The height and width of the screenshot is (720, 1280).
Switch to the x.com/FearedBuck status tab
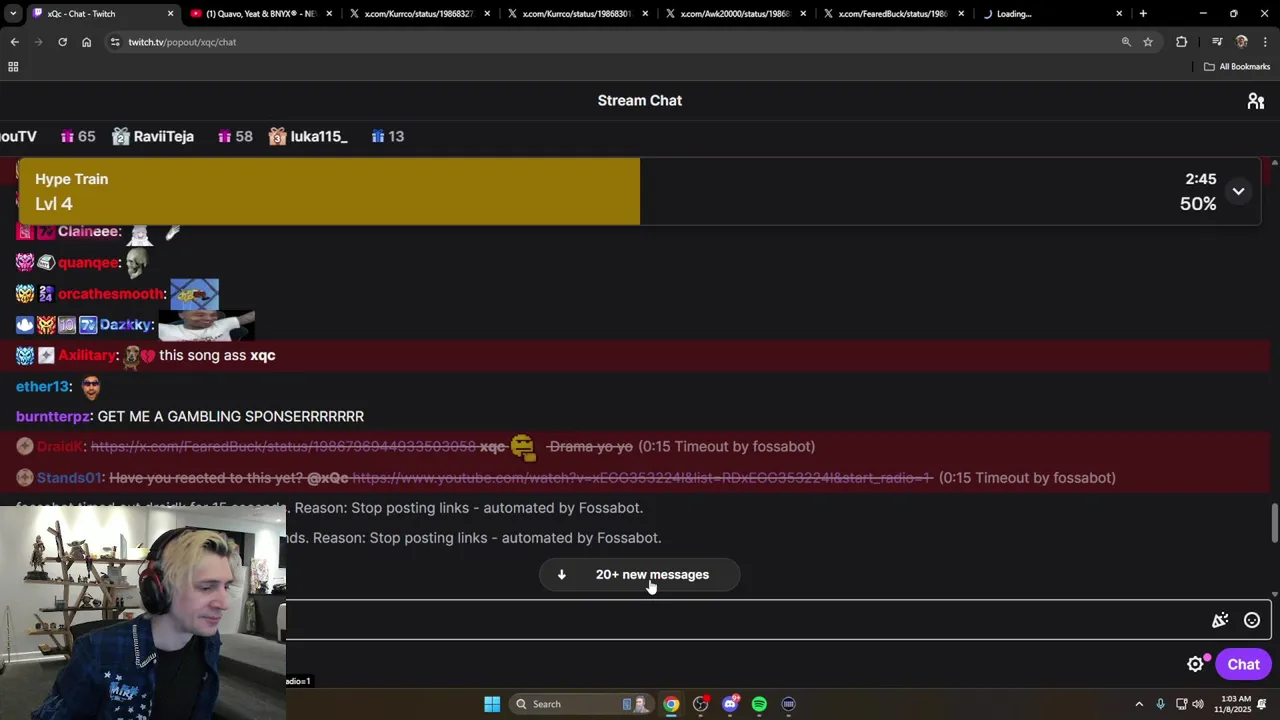click(x=893, y=14)
